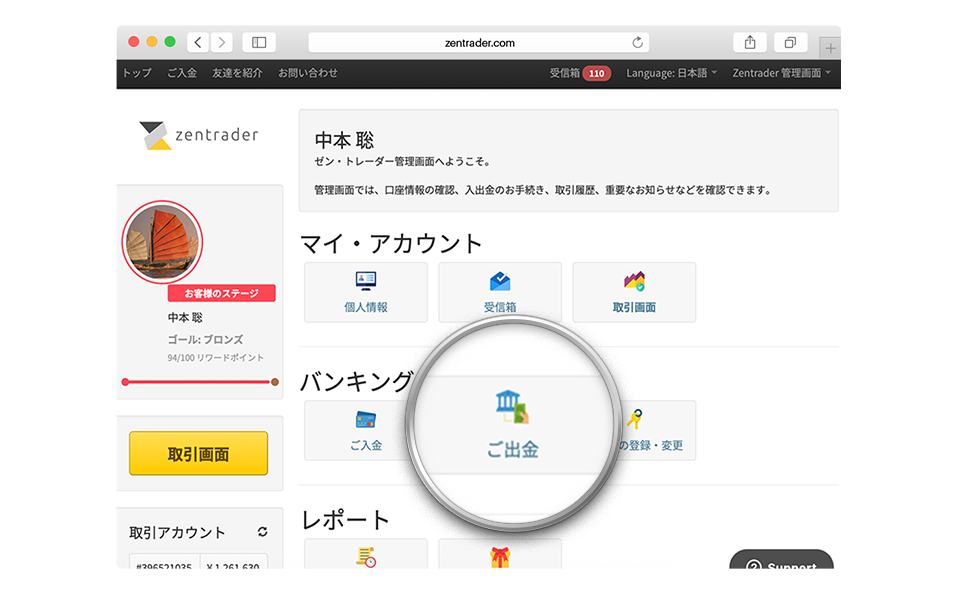Toggle the Safari sidebar button

[259, 42]
